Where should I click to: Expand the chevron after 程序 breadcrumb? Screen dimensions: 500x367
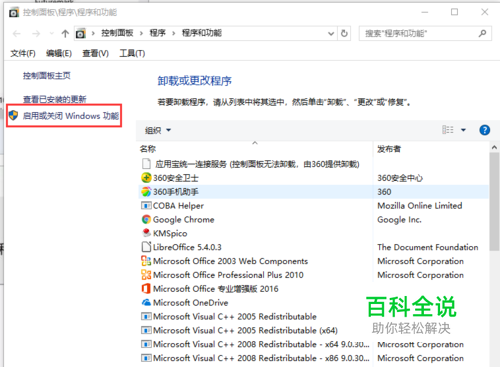(173, 33)
